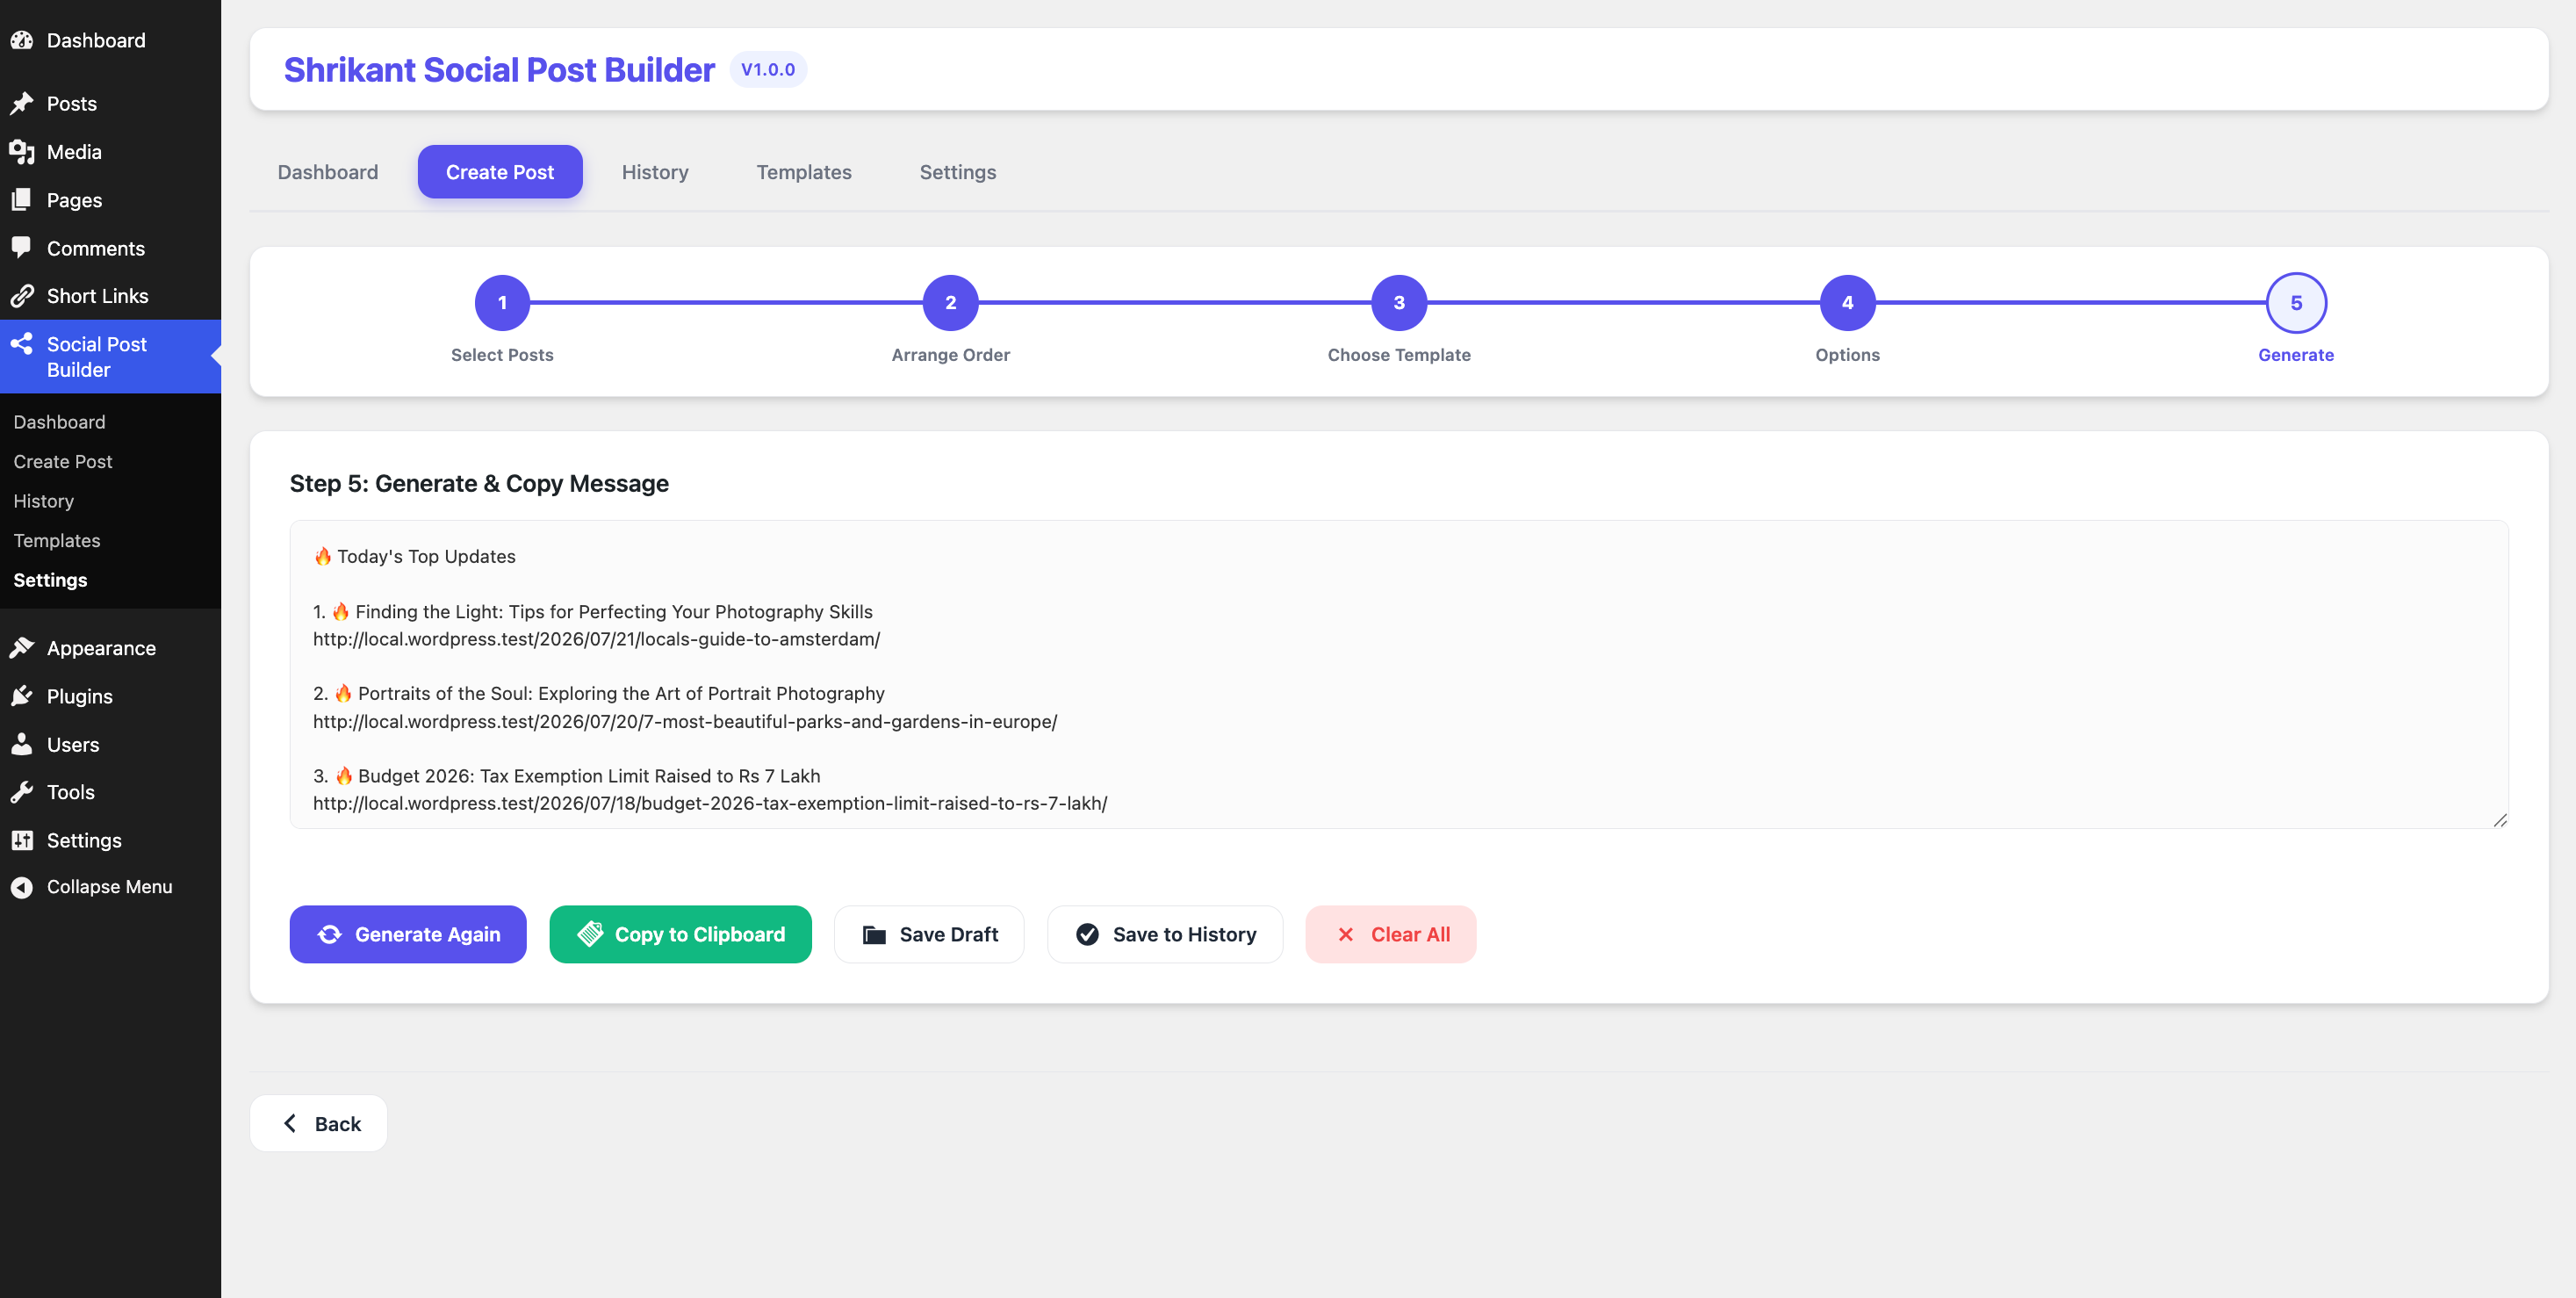Click the Appearance brush icon

point(22,648)
